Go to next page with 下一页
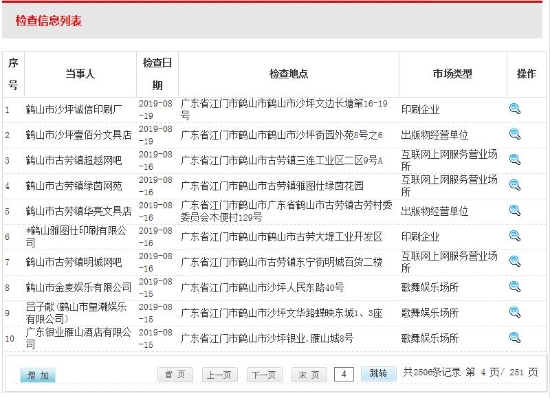Screen dimensions: 550x398 click(264, 375)
